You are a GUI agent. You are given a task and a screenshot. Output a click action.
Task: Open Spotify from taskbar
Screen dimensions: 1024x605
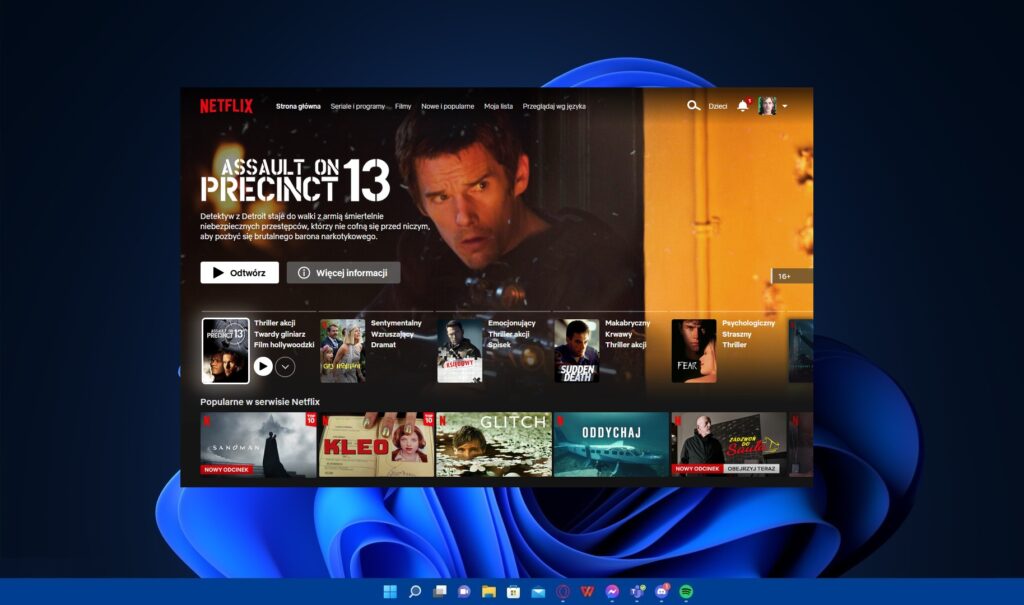coord(686,591)
